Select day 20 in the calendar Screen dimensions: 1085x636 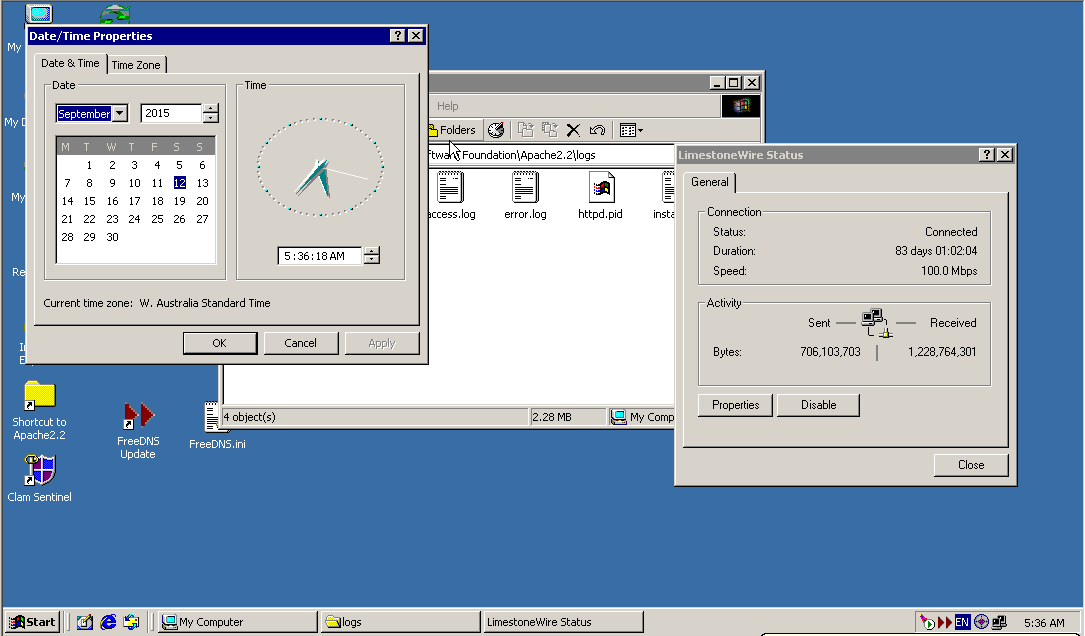(x=202, y=201)
